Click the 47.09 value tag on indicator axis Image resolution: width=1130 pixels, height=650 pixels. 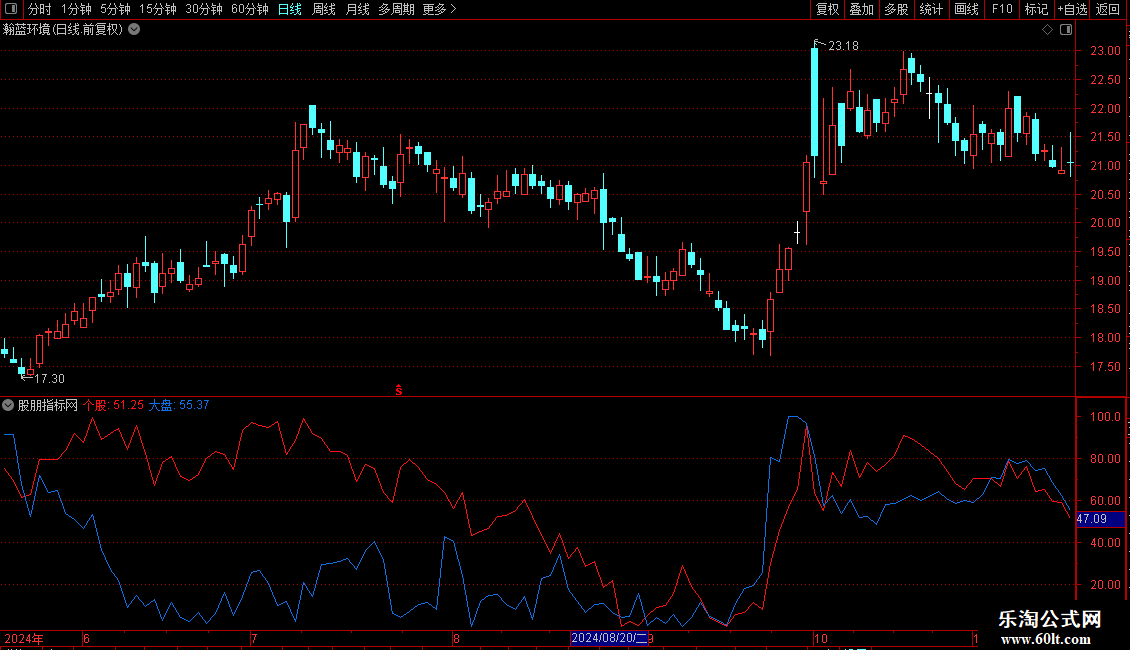(1100, 519)
